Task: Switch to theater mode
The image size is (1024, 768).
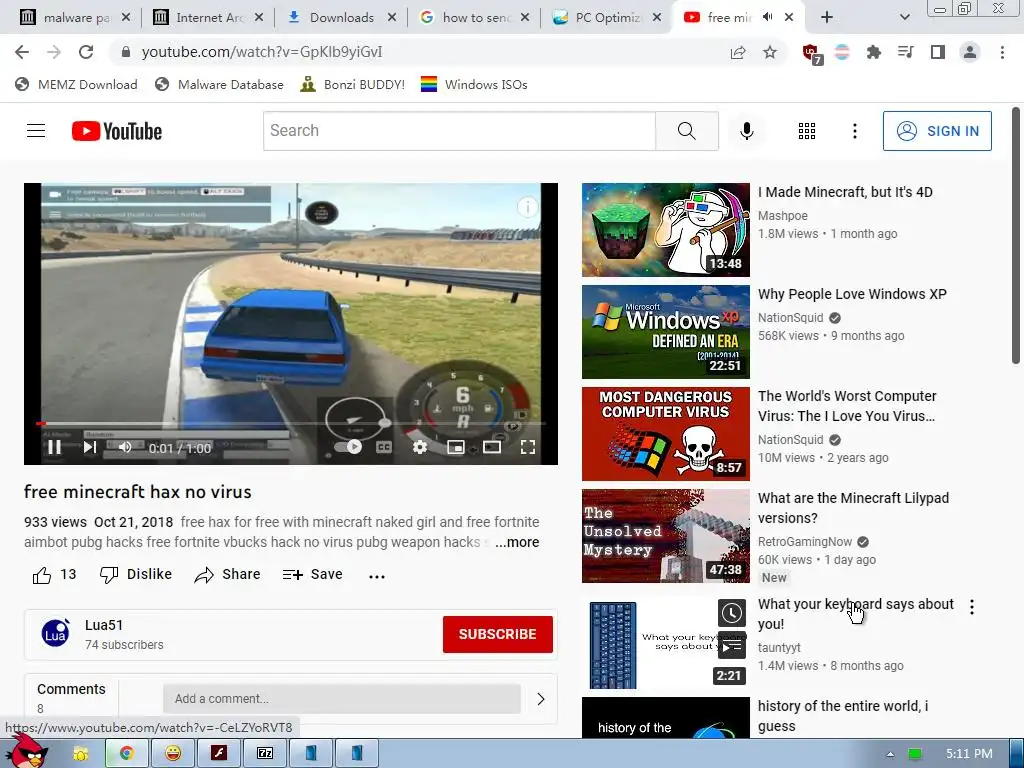Action: (492, 447)
